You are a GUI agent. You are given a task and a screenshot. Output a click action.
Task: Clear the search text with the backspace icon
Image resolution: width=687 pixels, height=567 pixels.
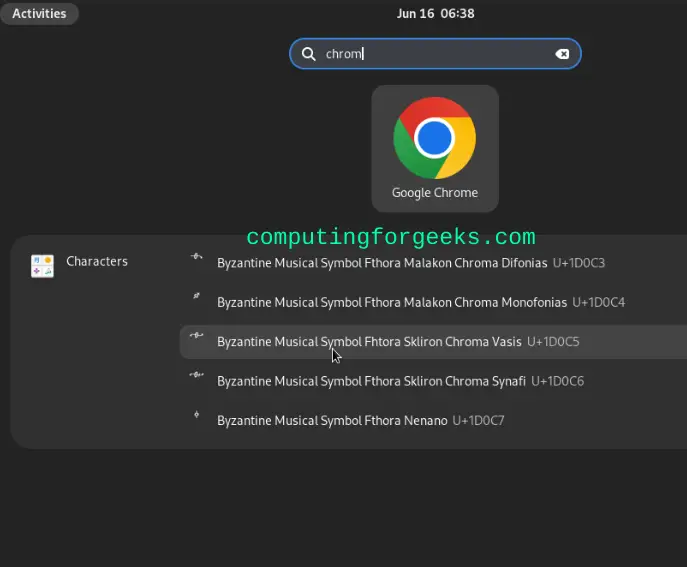(562, 54)
